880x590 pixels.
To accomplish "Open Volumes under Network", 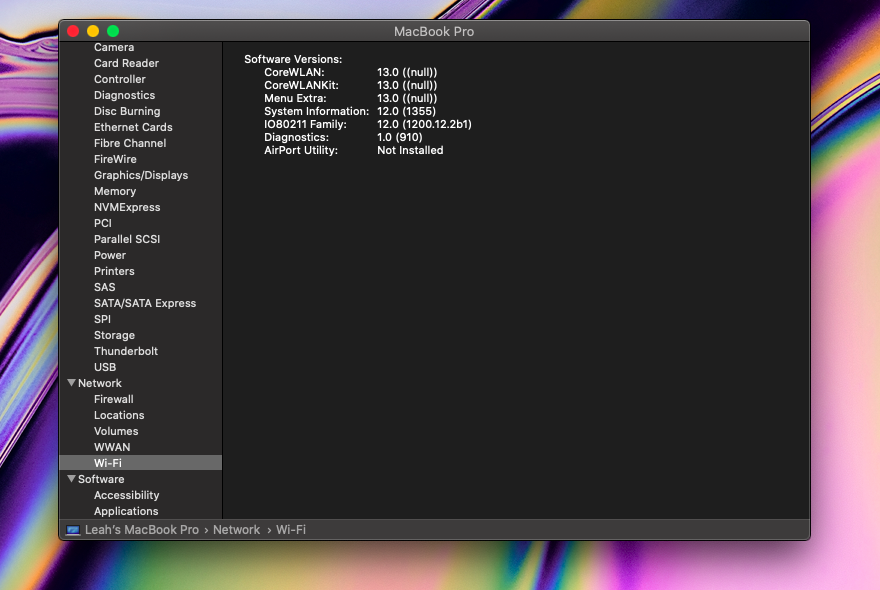I will (116, 431).
